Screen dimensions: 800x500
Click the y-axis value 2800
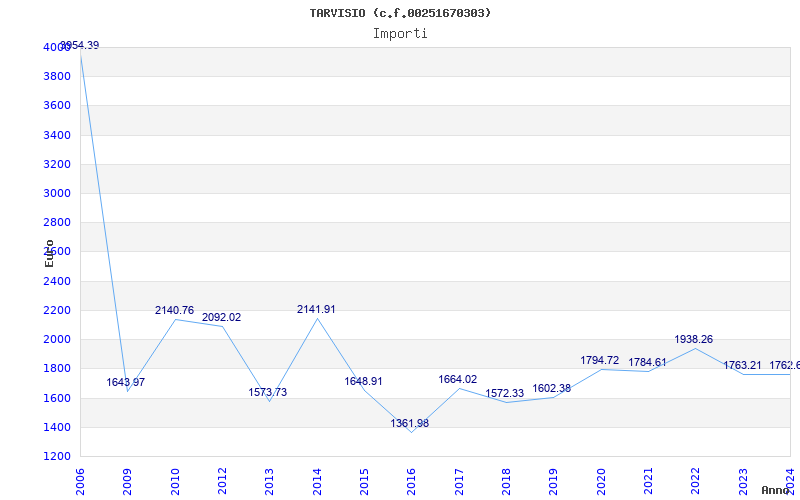pyautogui.click(x=57, y=222)
